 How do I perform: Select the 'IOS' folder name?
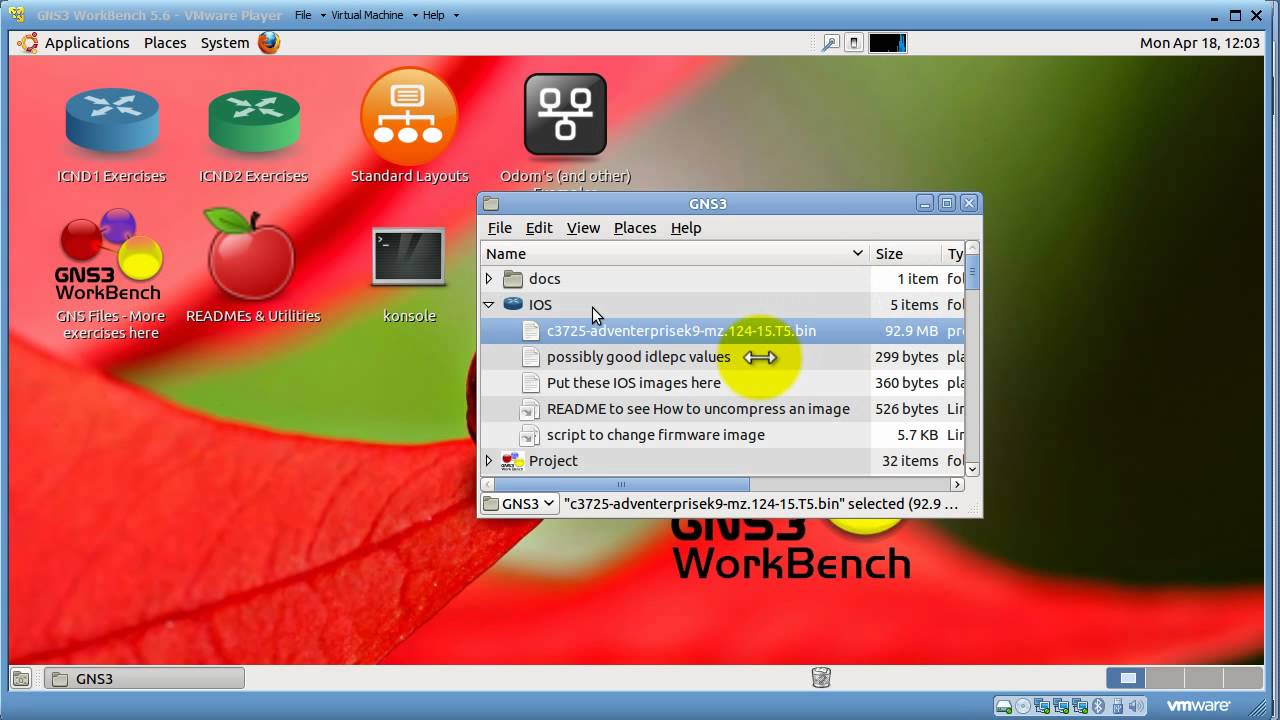click(x=540, y=305)
